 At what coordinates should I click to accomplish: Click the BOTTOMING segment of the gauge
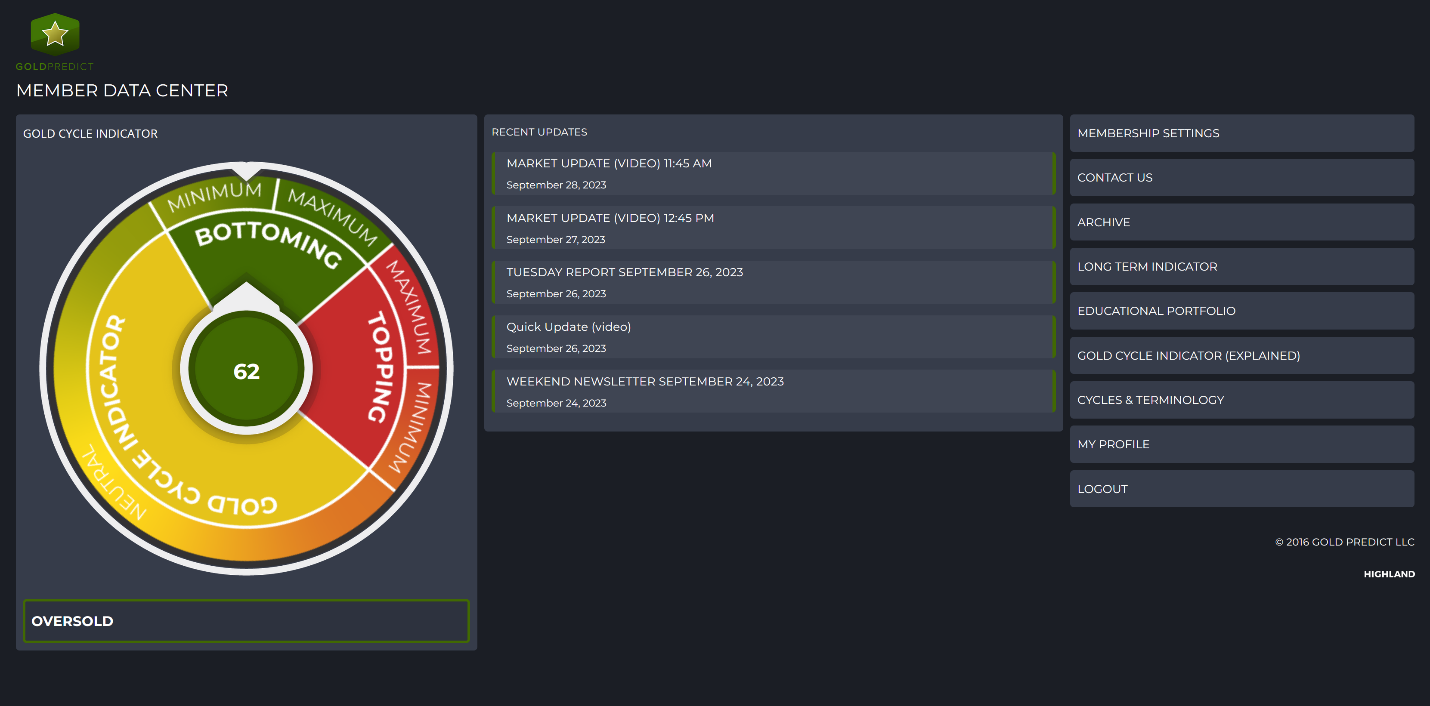tap(268, 247)
